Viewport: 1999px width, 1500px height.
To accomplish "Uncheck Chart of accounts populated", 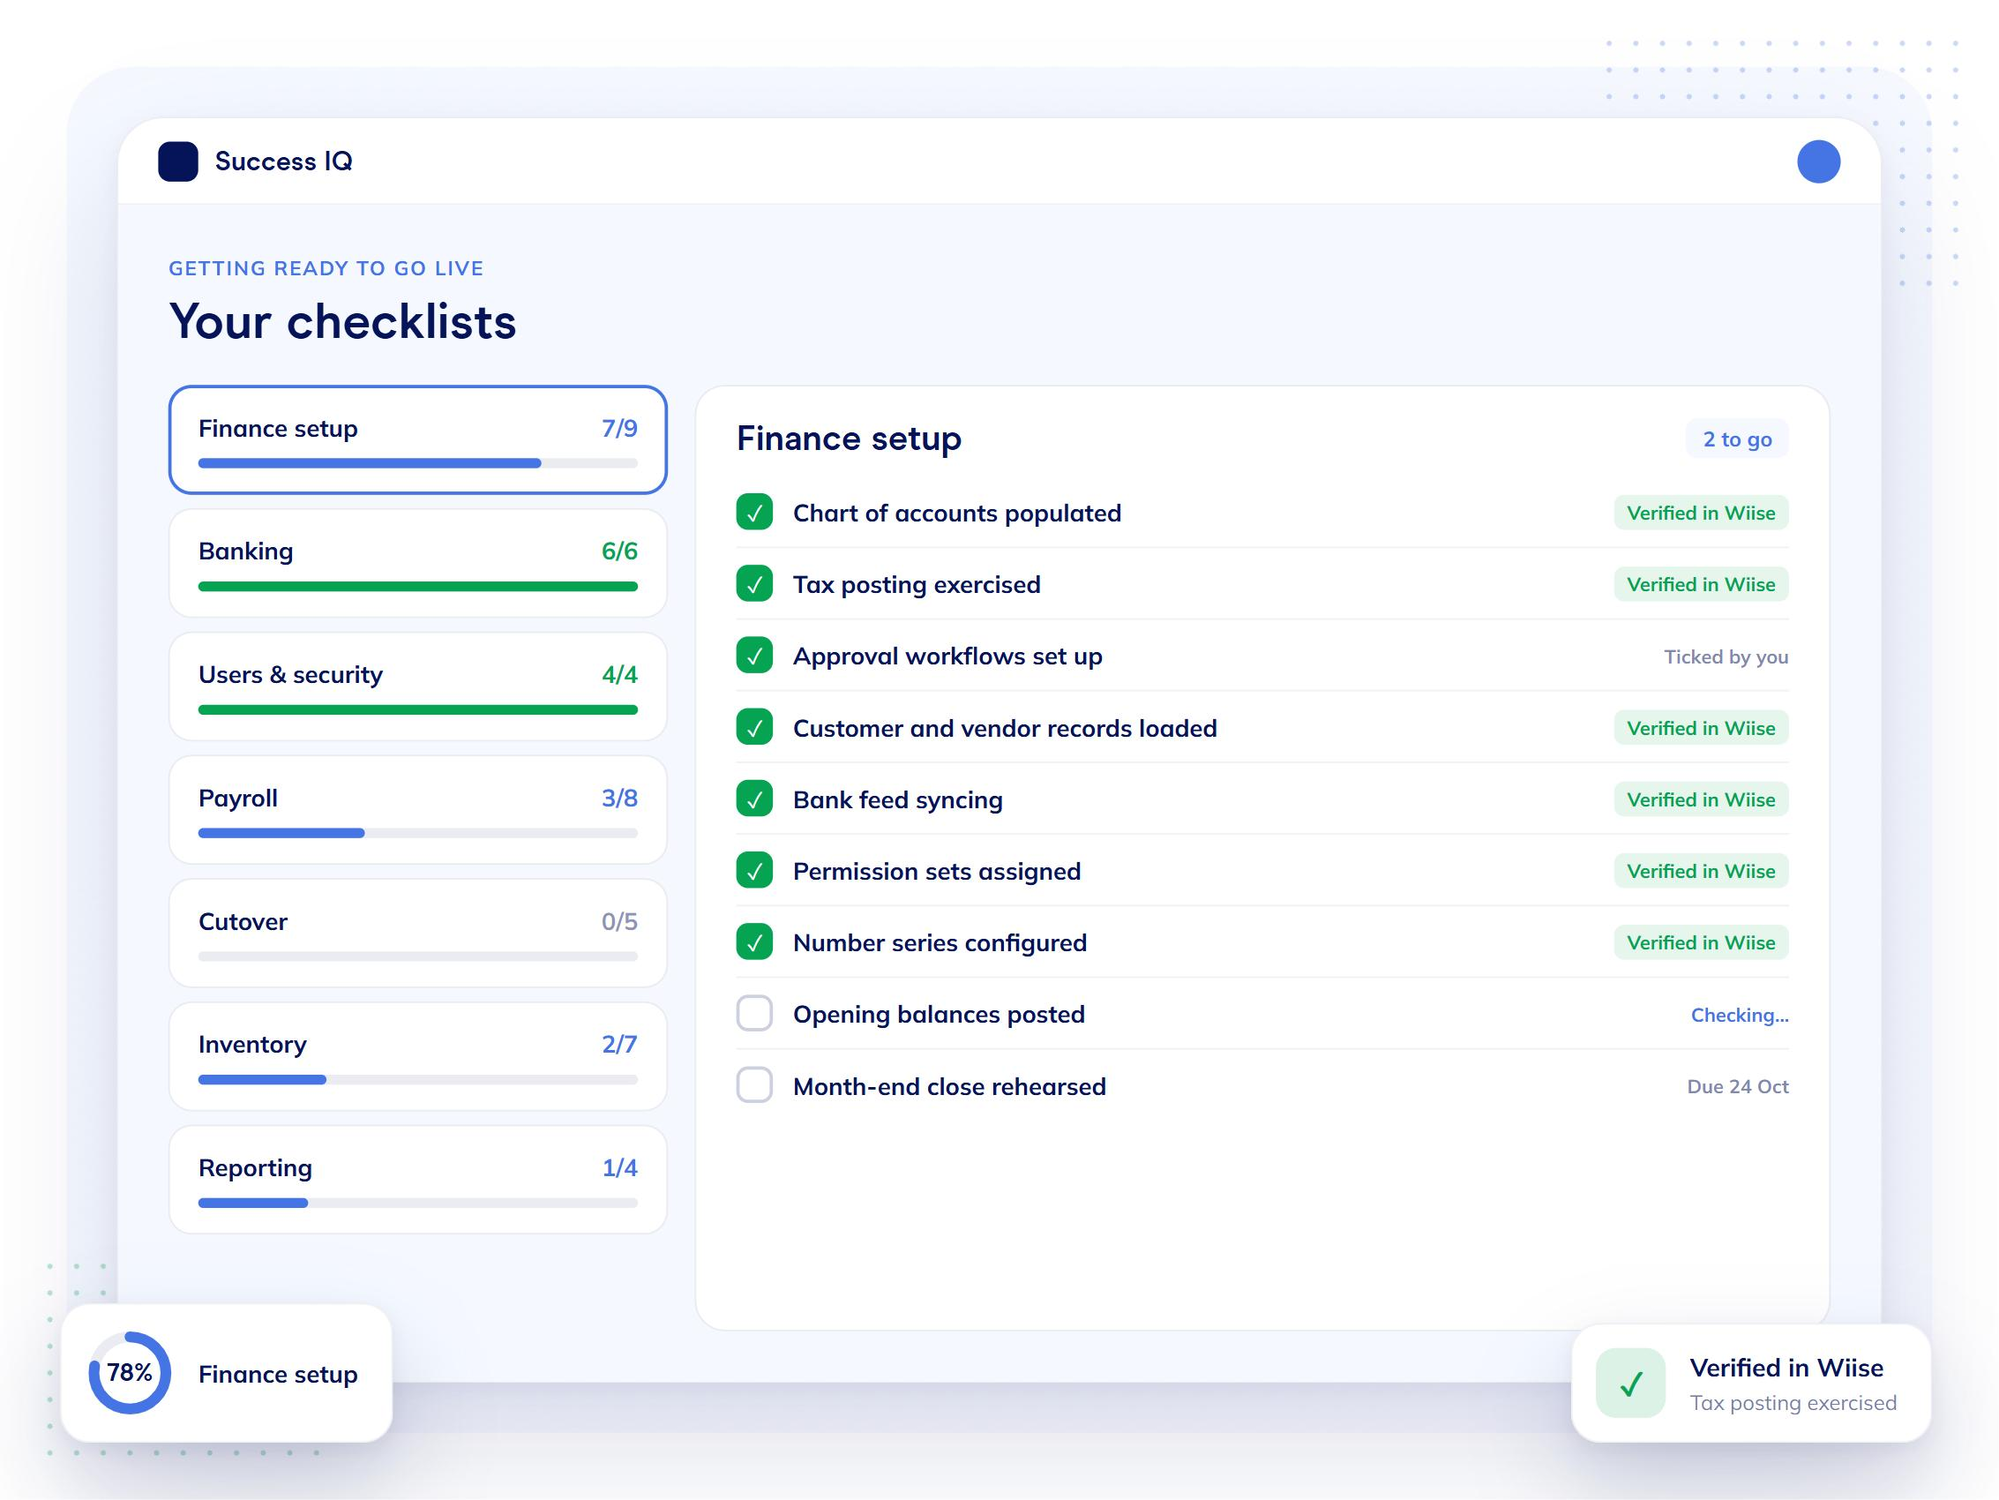I will point(754,512).
